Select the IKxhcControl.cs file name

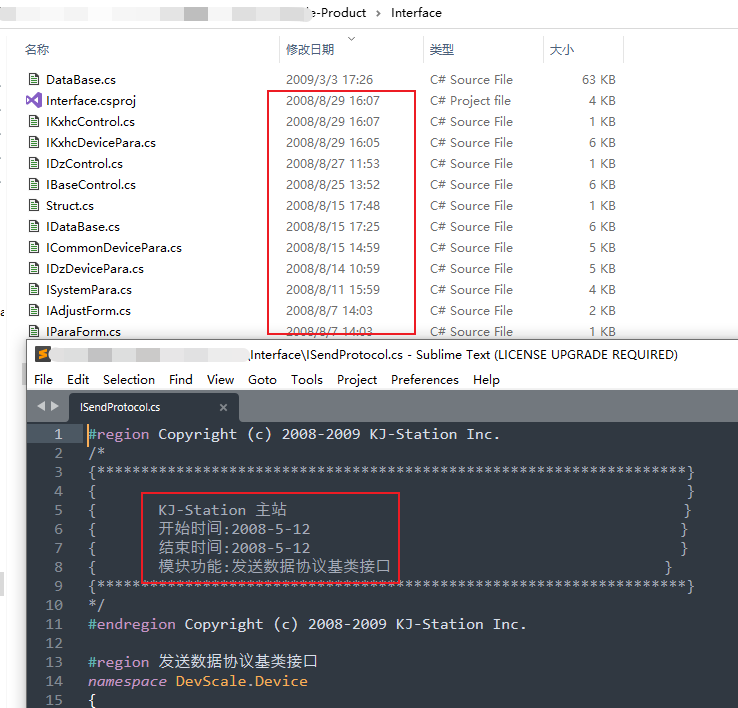coord(90,121)
